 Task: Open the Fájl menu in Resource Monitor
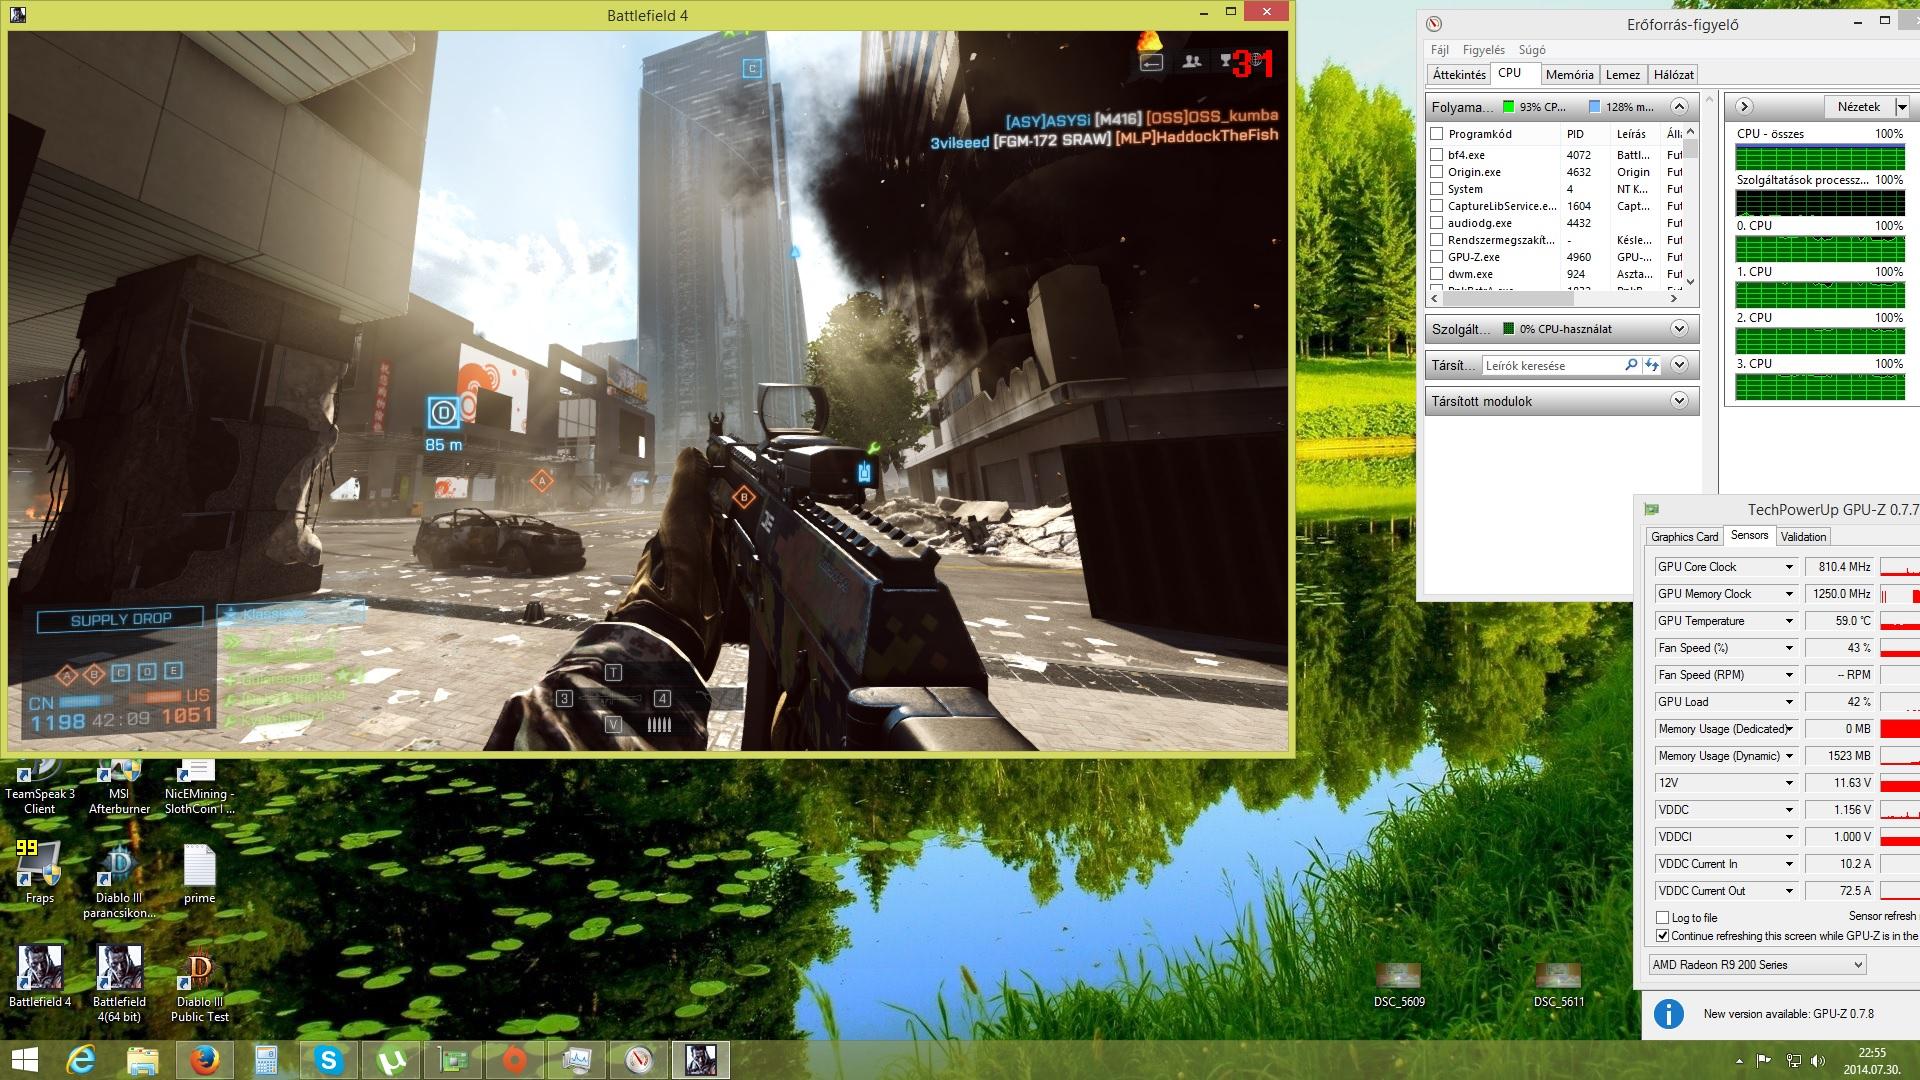tap(1439, 50)
